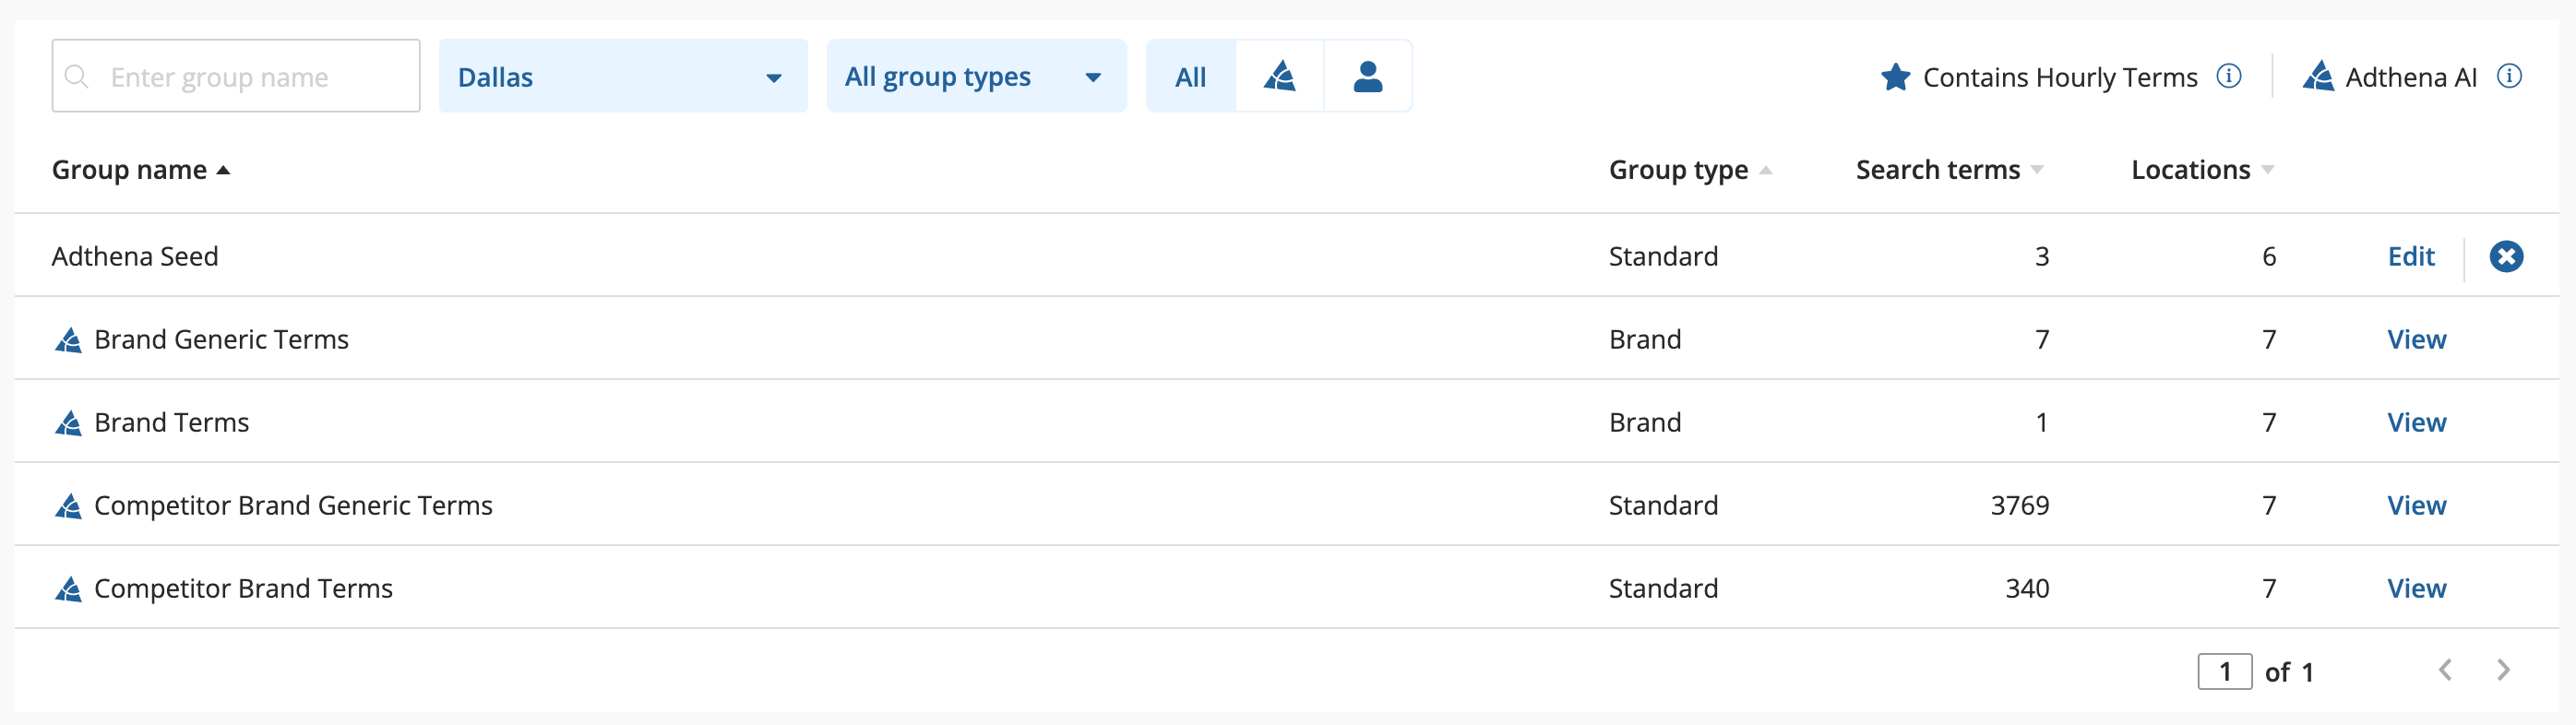Image resolution: width=2576 pixels, height=725 pixels.
Task: Click the 340 search terms value
Action: pyautogui.click(x=2027, y=589)
